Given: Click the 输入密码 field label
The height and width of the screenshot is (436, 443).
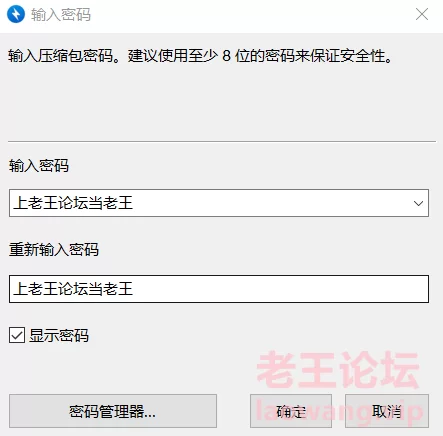Looking at the screenshot, I should 39,165.
